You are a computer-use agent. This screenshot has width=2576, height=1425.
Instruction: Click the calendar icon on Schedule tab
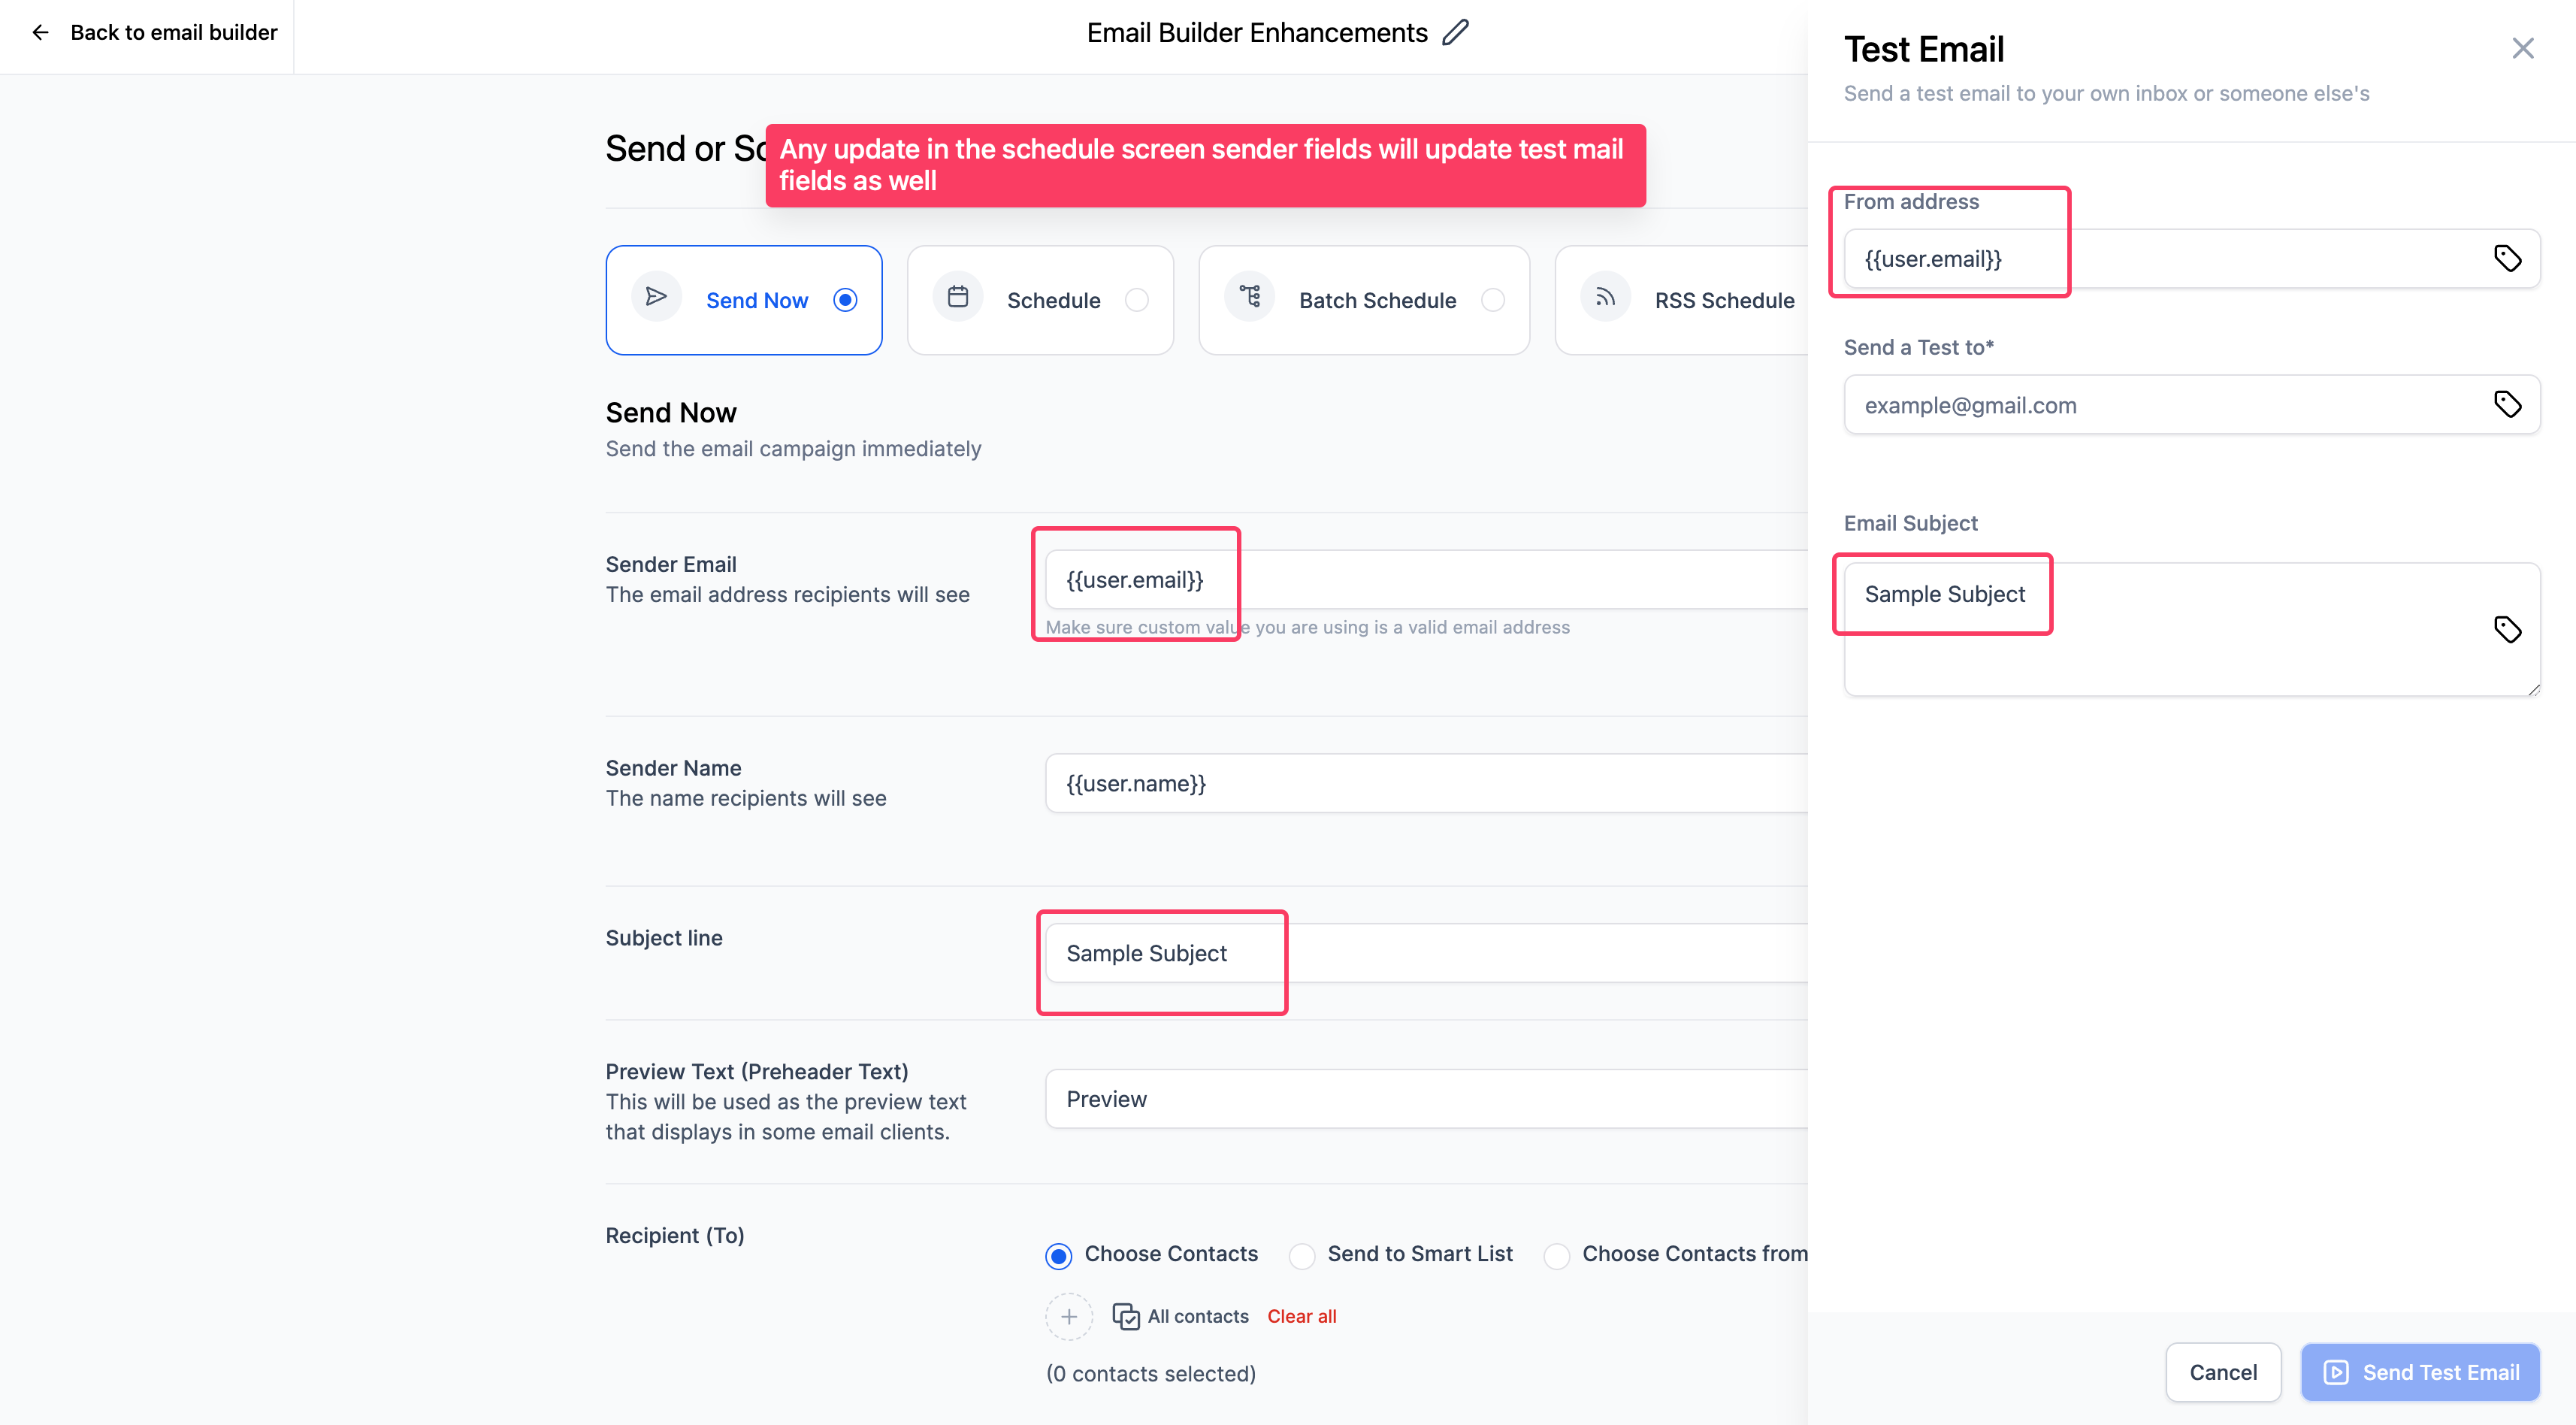959,297
